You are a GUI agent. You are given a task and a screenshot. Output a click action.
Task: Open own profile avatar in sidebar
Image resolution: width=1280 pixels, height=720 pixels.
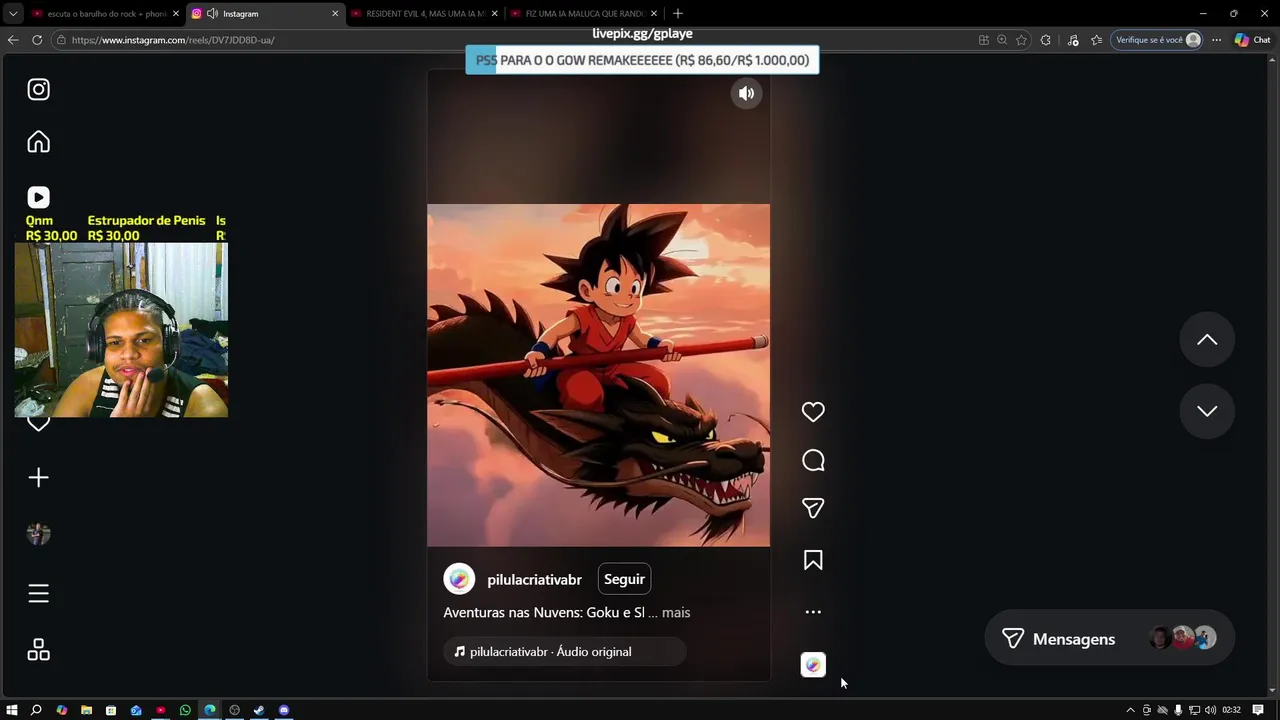(x=38, y=534)
